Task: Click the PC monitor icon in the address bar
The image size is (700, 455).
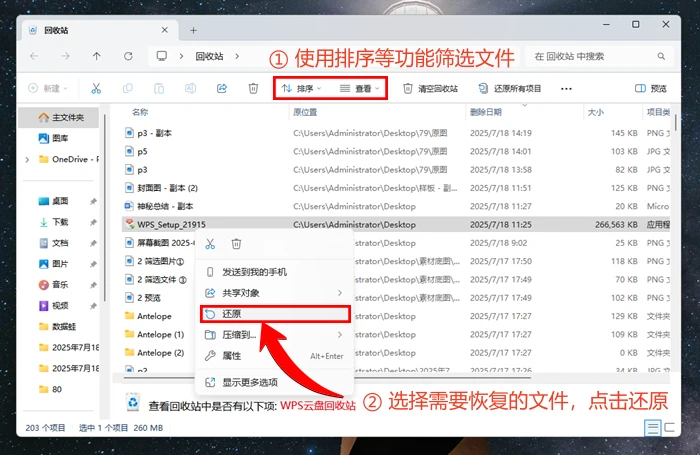Action: click(x=162, y=56)
